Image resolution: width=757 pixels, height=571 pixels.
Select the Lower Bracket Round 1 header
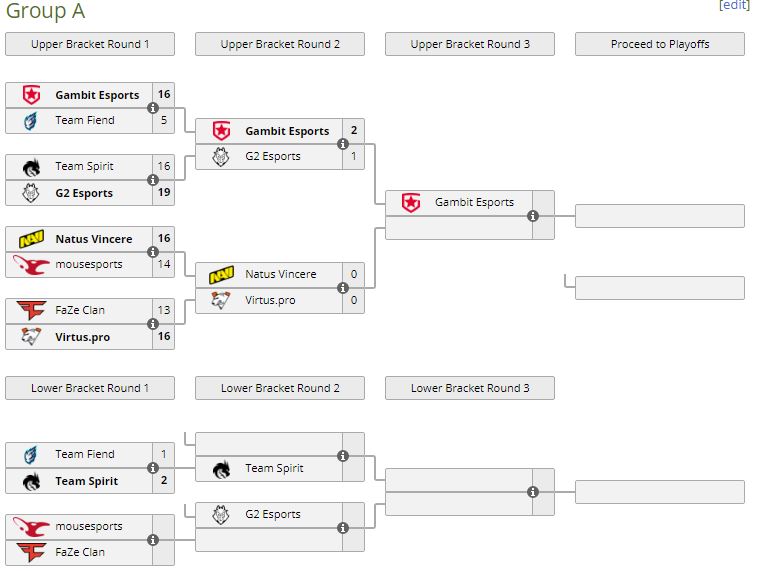(90, 388)
